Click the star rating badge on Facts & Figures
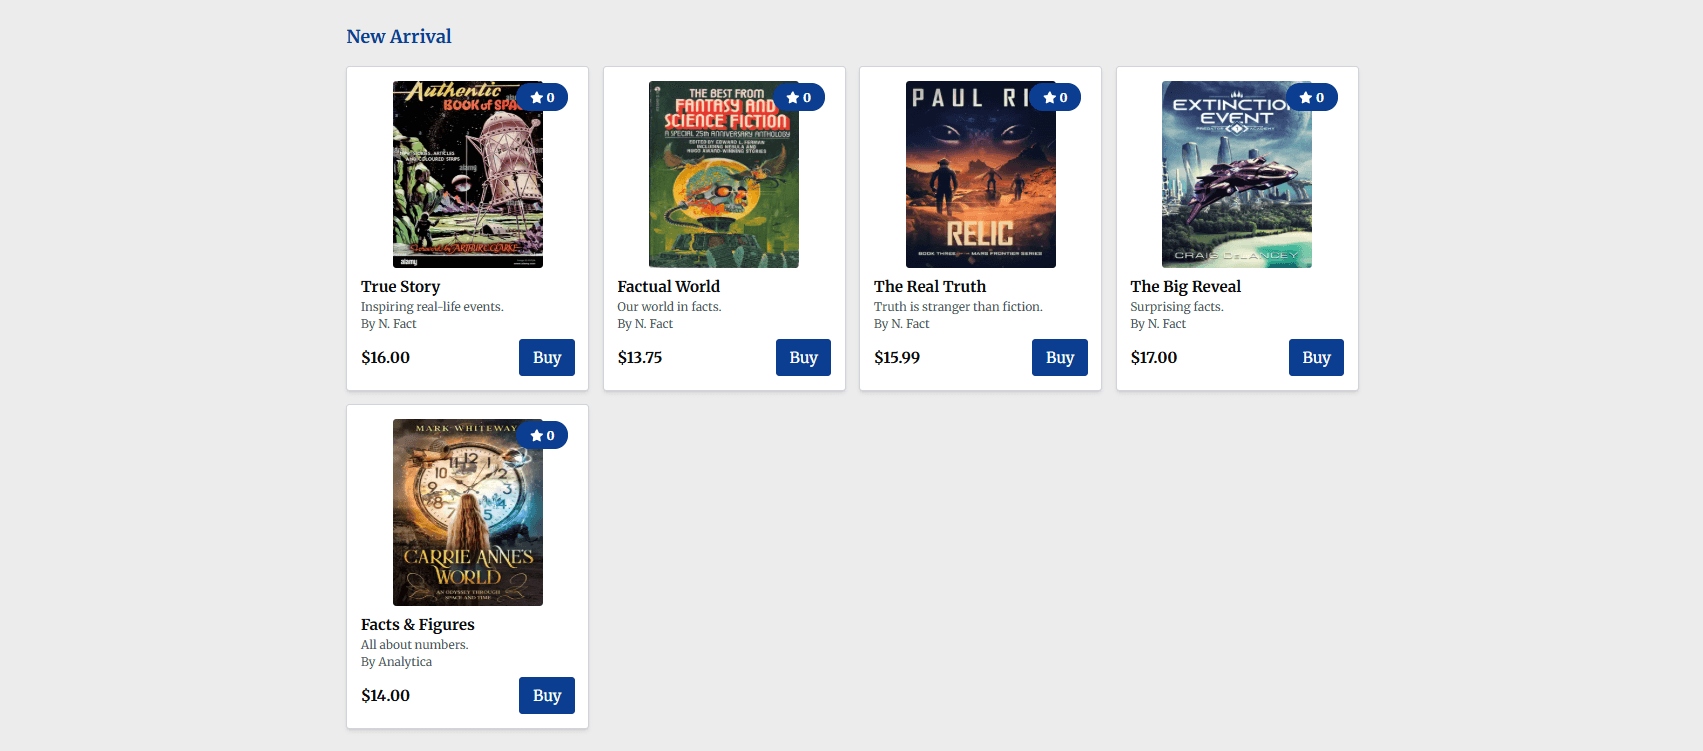 [x=542, y=435]
